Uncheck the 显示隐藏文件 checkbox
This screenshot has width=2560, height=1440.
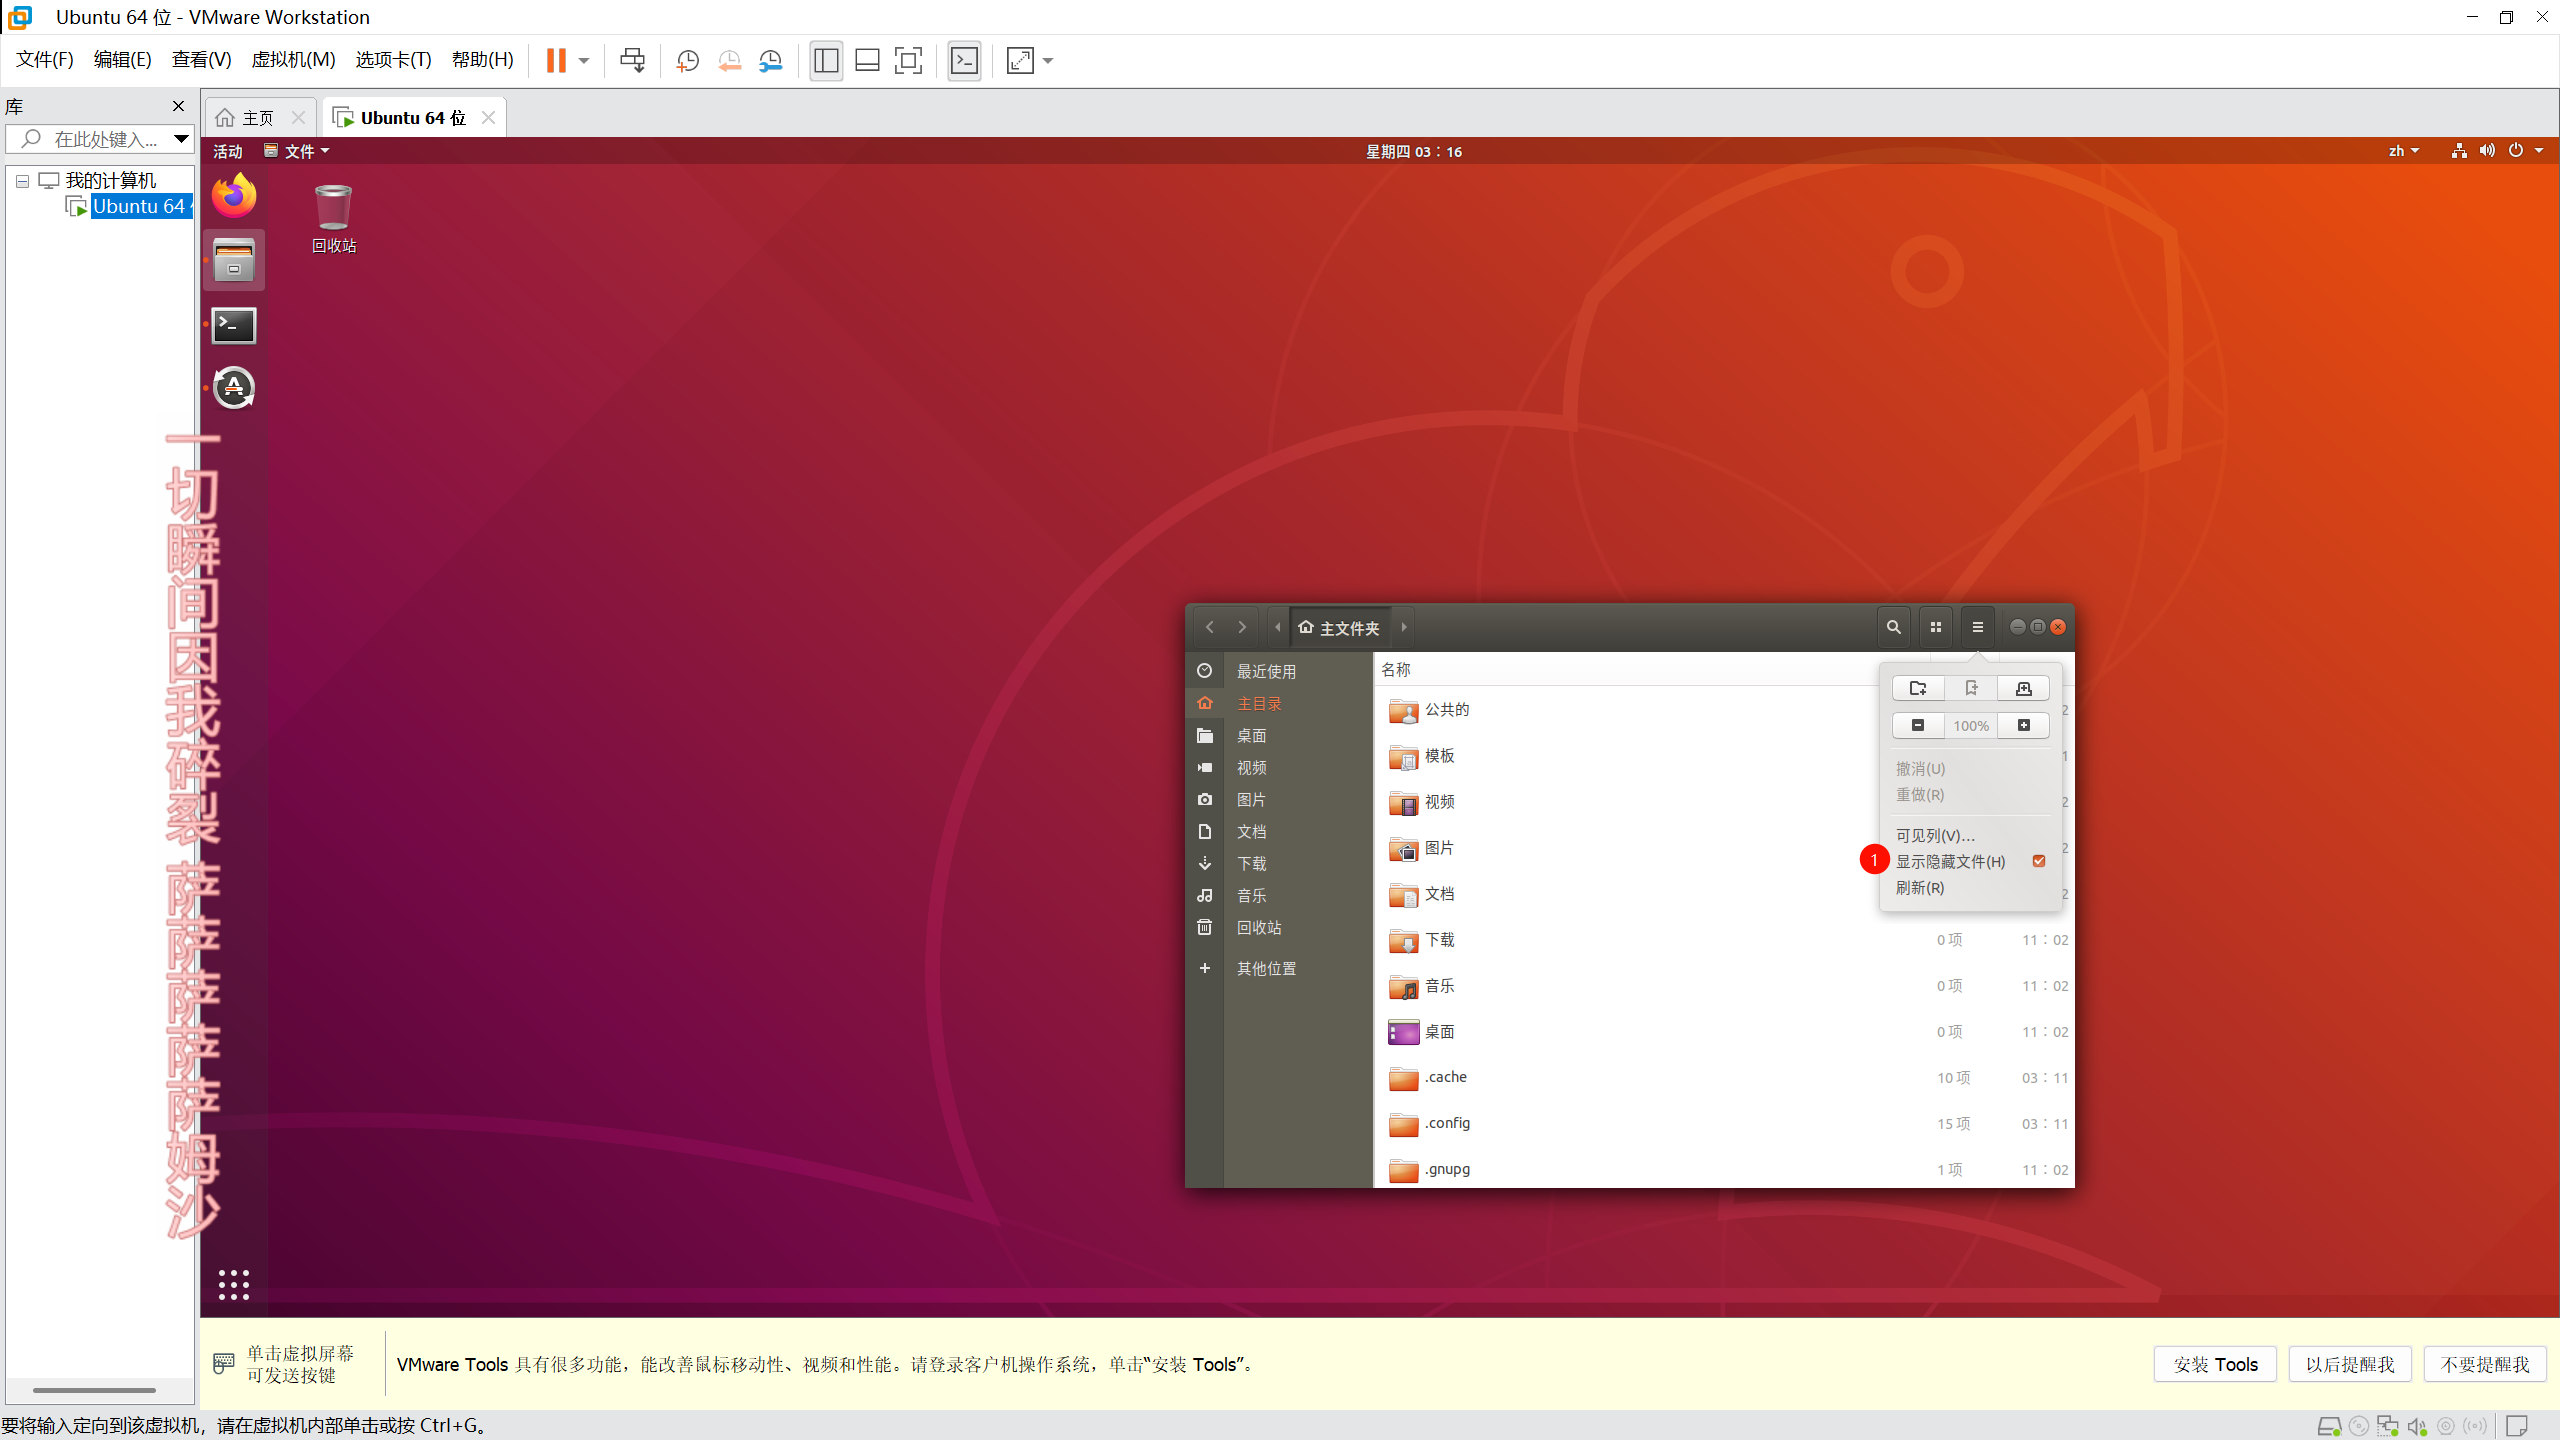tap(2039, 861)
